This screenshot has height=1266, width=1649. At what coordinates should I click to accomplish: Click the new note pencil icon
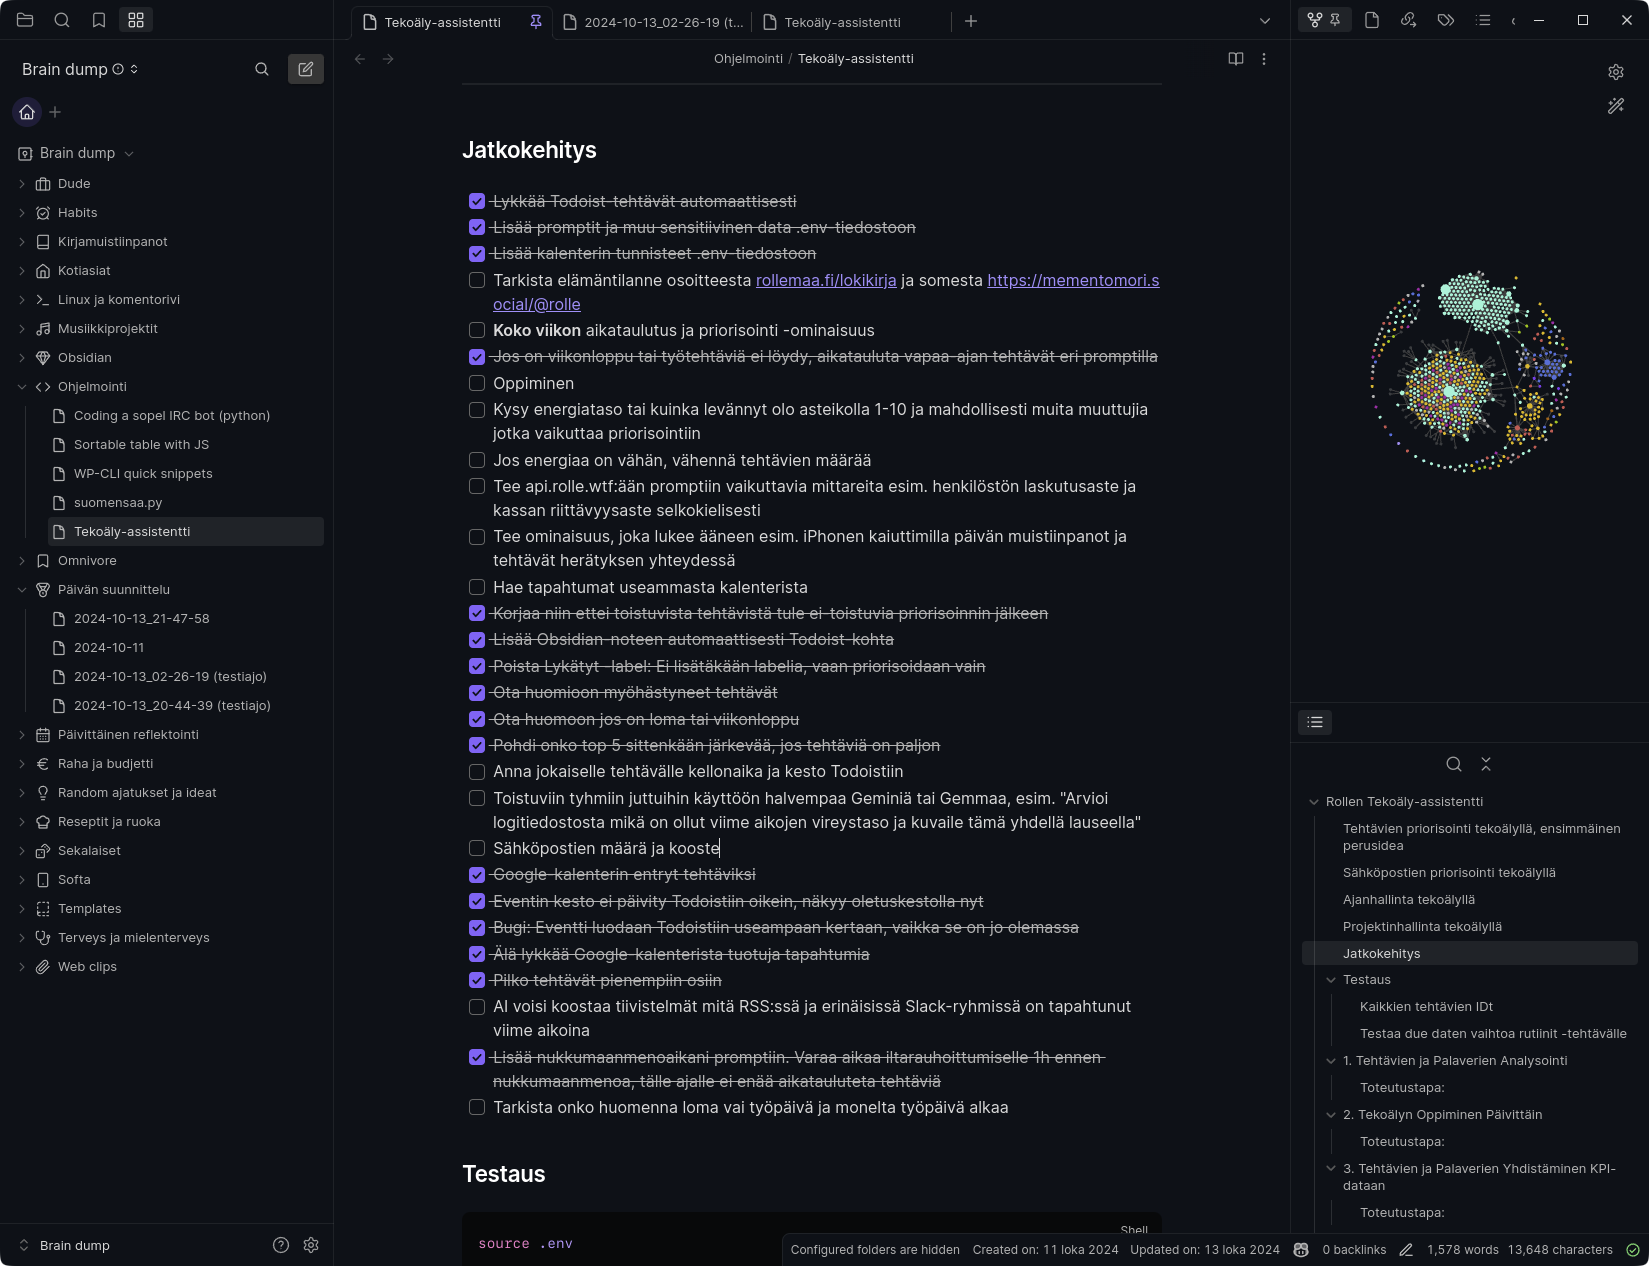coord(306,69)
